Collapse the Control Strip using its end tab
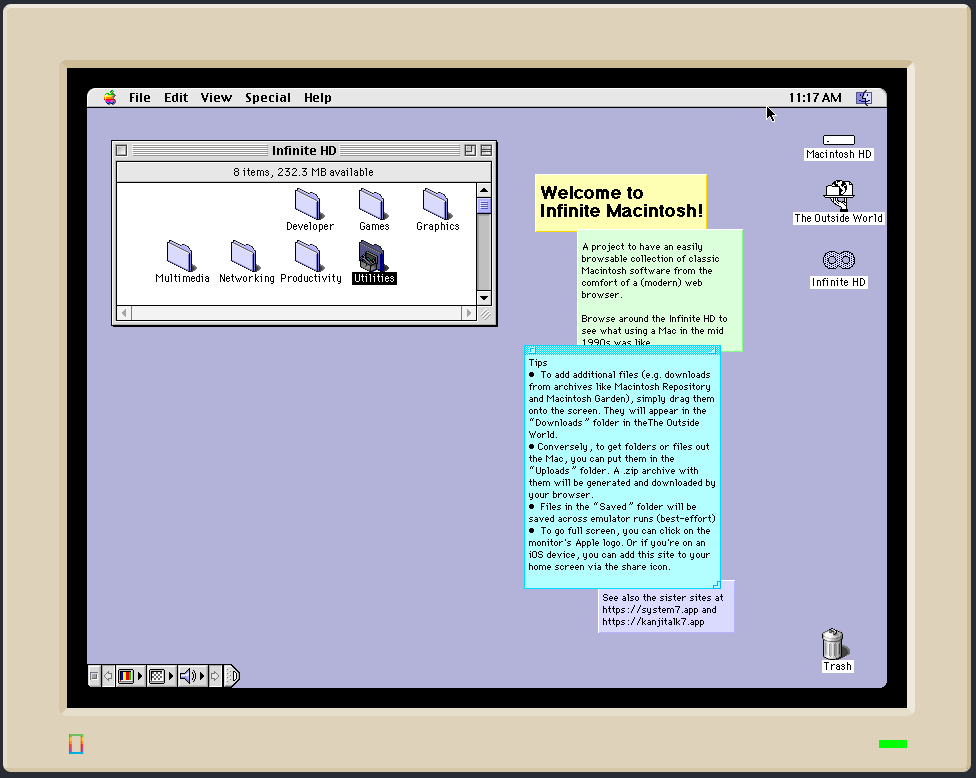The image size is (976, 778). (x=232, y=676)
